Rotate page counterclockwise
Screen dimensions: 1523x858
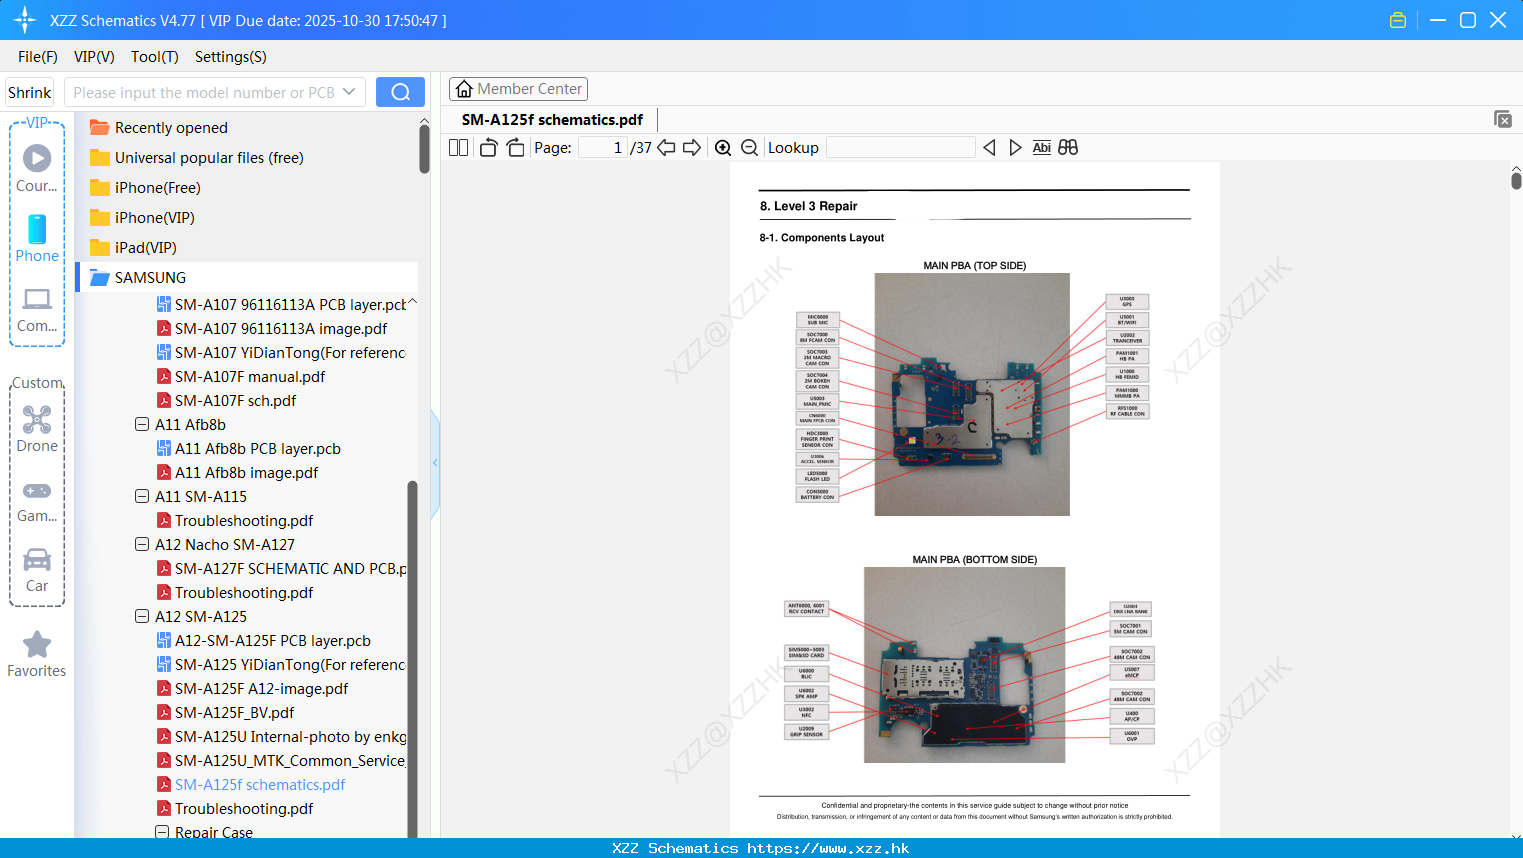[x=488, y=148]
